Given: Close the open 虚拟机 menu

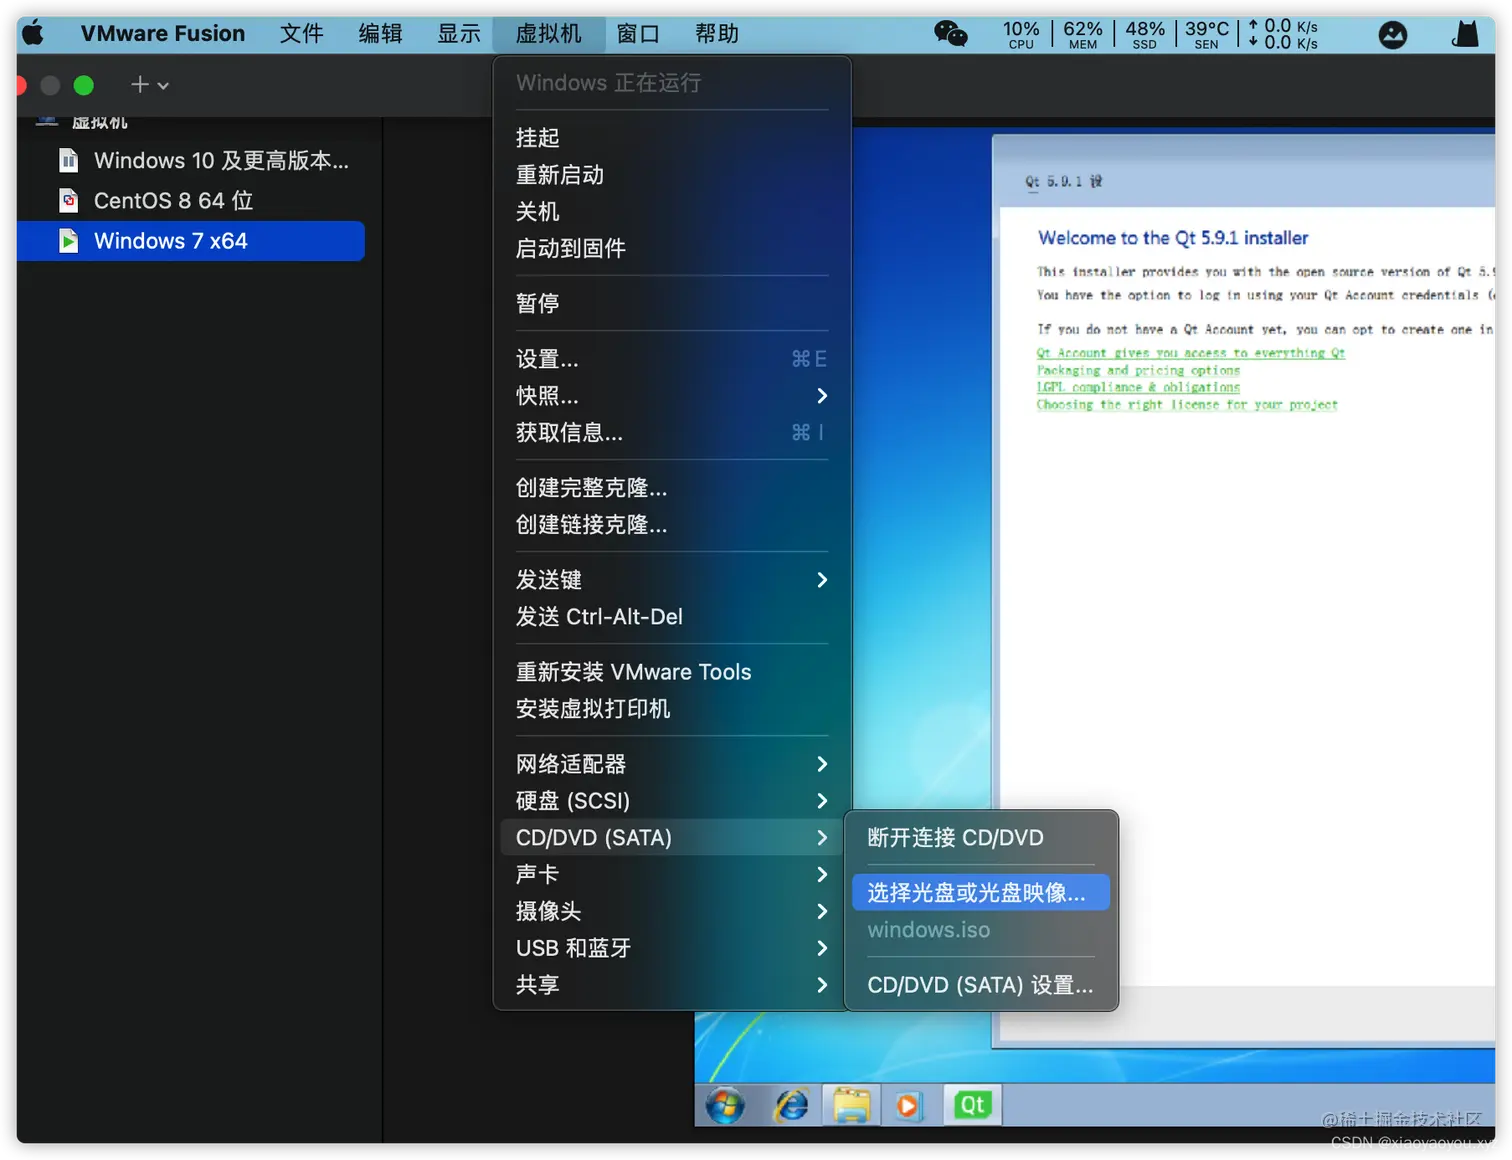Looking at the screenshot, I should pos(548,34).
